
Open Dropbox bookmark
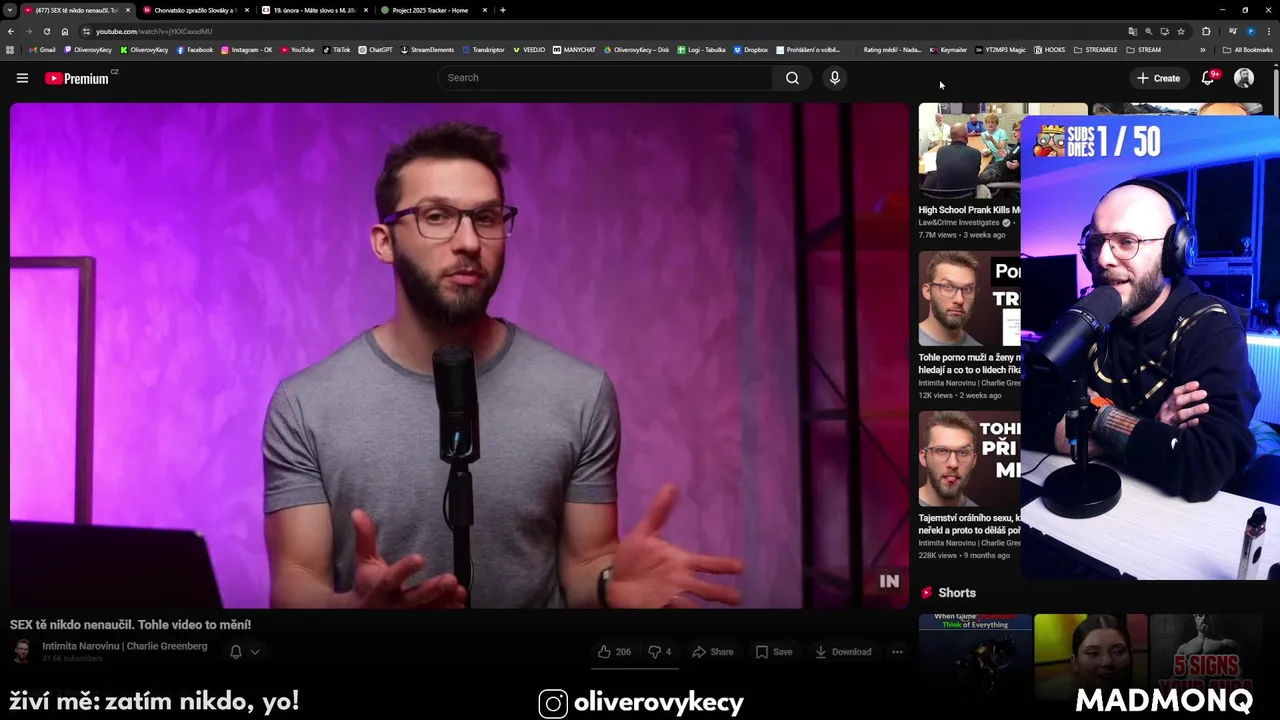(751, 49)
